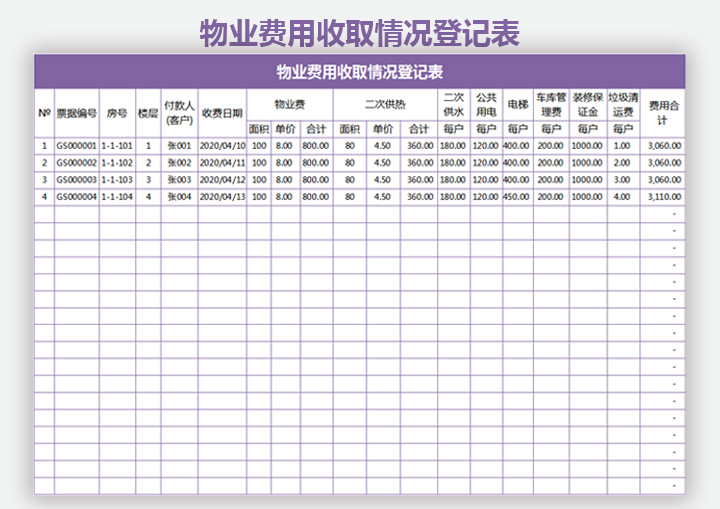This screenshot has height=509, width=720.
Task: Select 120.00 electricity fee in GS000001 row
Action: [x=485, y=146]
